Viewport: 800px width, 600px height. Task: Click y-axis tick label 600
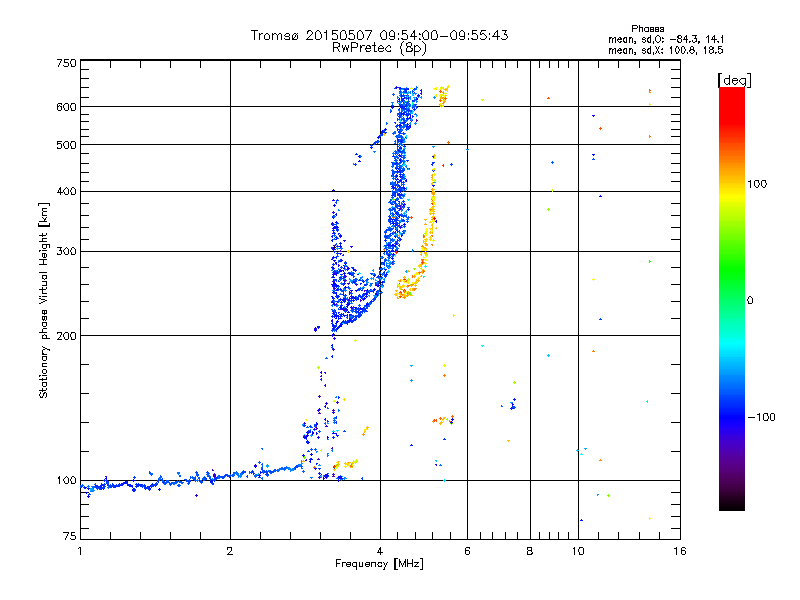[x=66, y=107]
